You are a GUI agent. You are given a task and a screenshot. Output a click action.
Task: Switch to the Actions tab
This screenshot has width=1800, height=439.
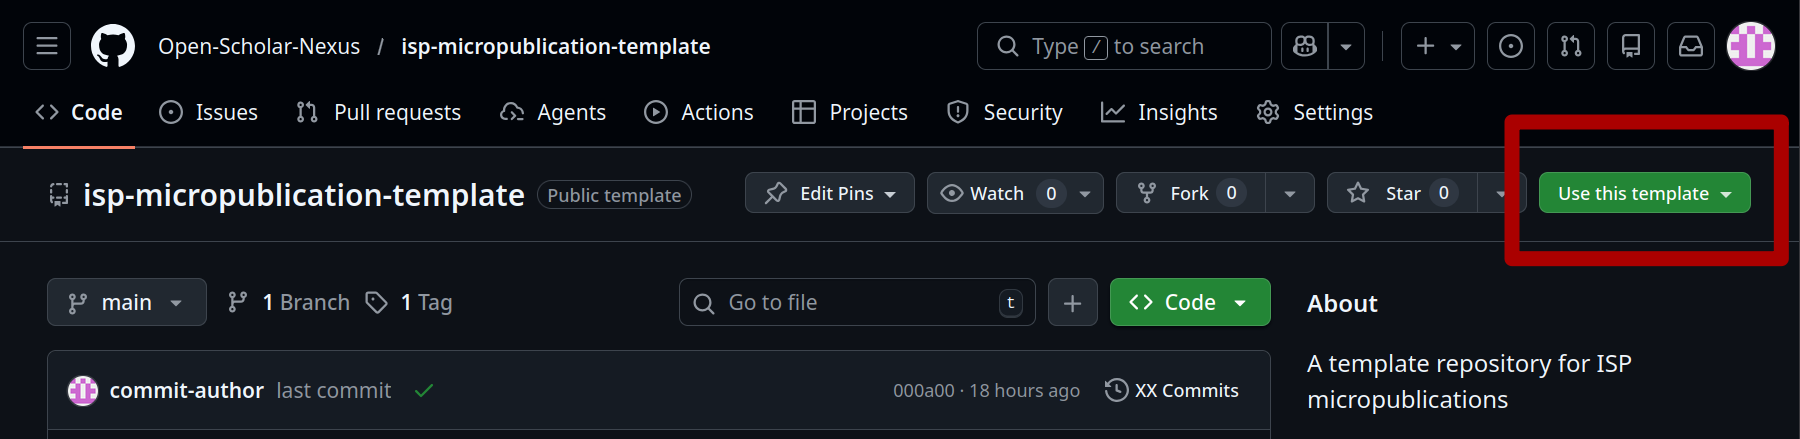tap(699, 112)
